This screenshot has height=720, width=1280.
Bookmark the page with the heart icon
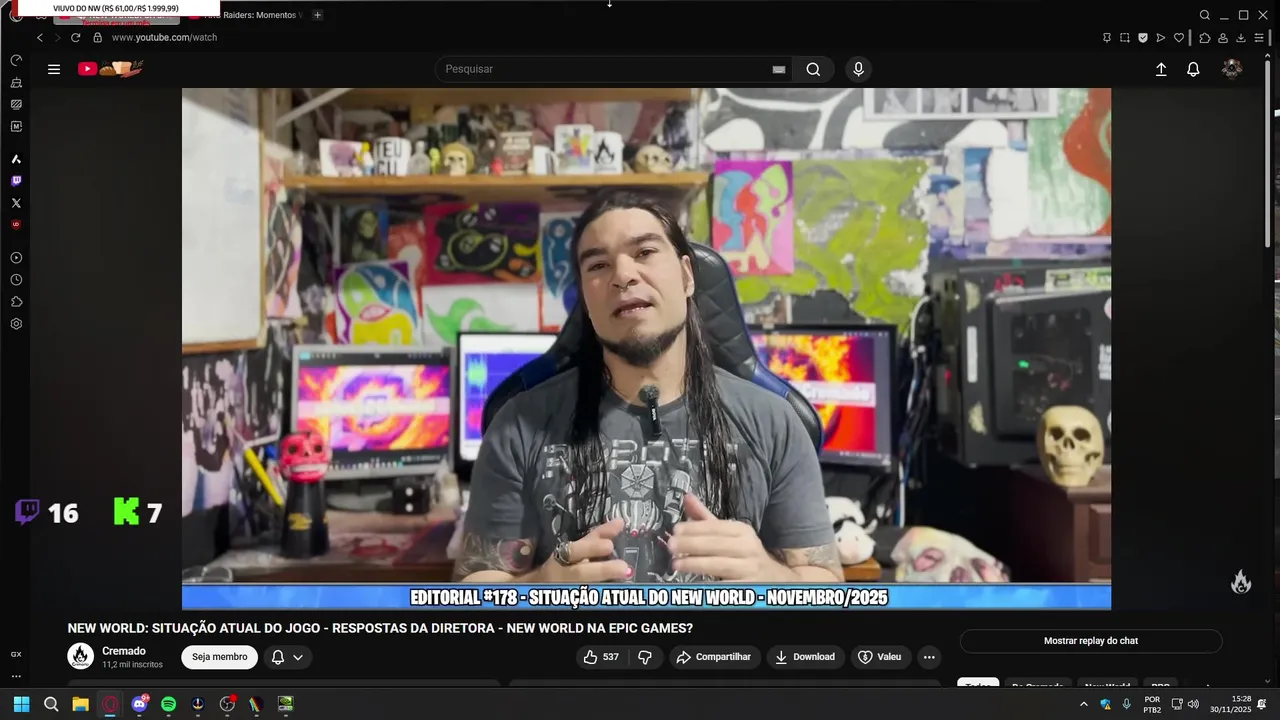(1179, 38)
